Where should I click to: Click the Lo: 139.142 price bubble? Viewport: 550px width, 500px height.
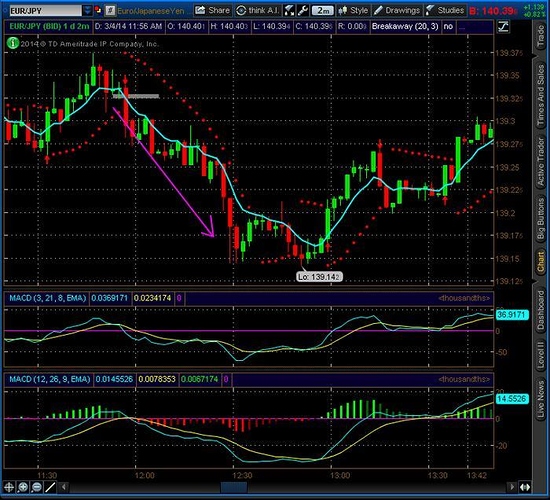point(318,277)
